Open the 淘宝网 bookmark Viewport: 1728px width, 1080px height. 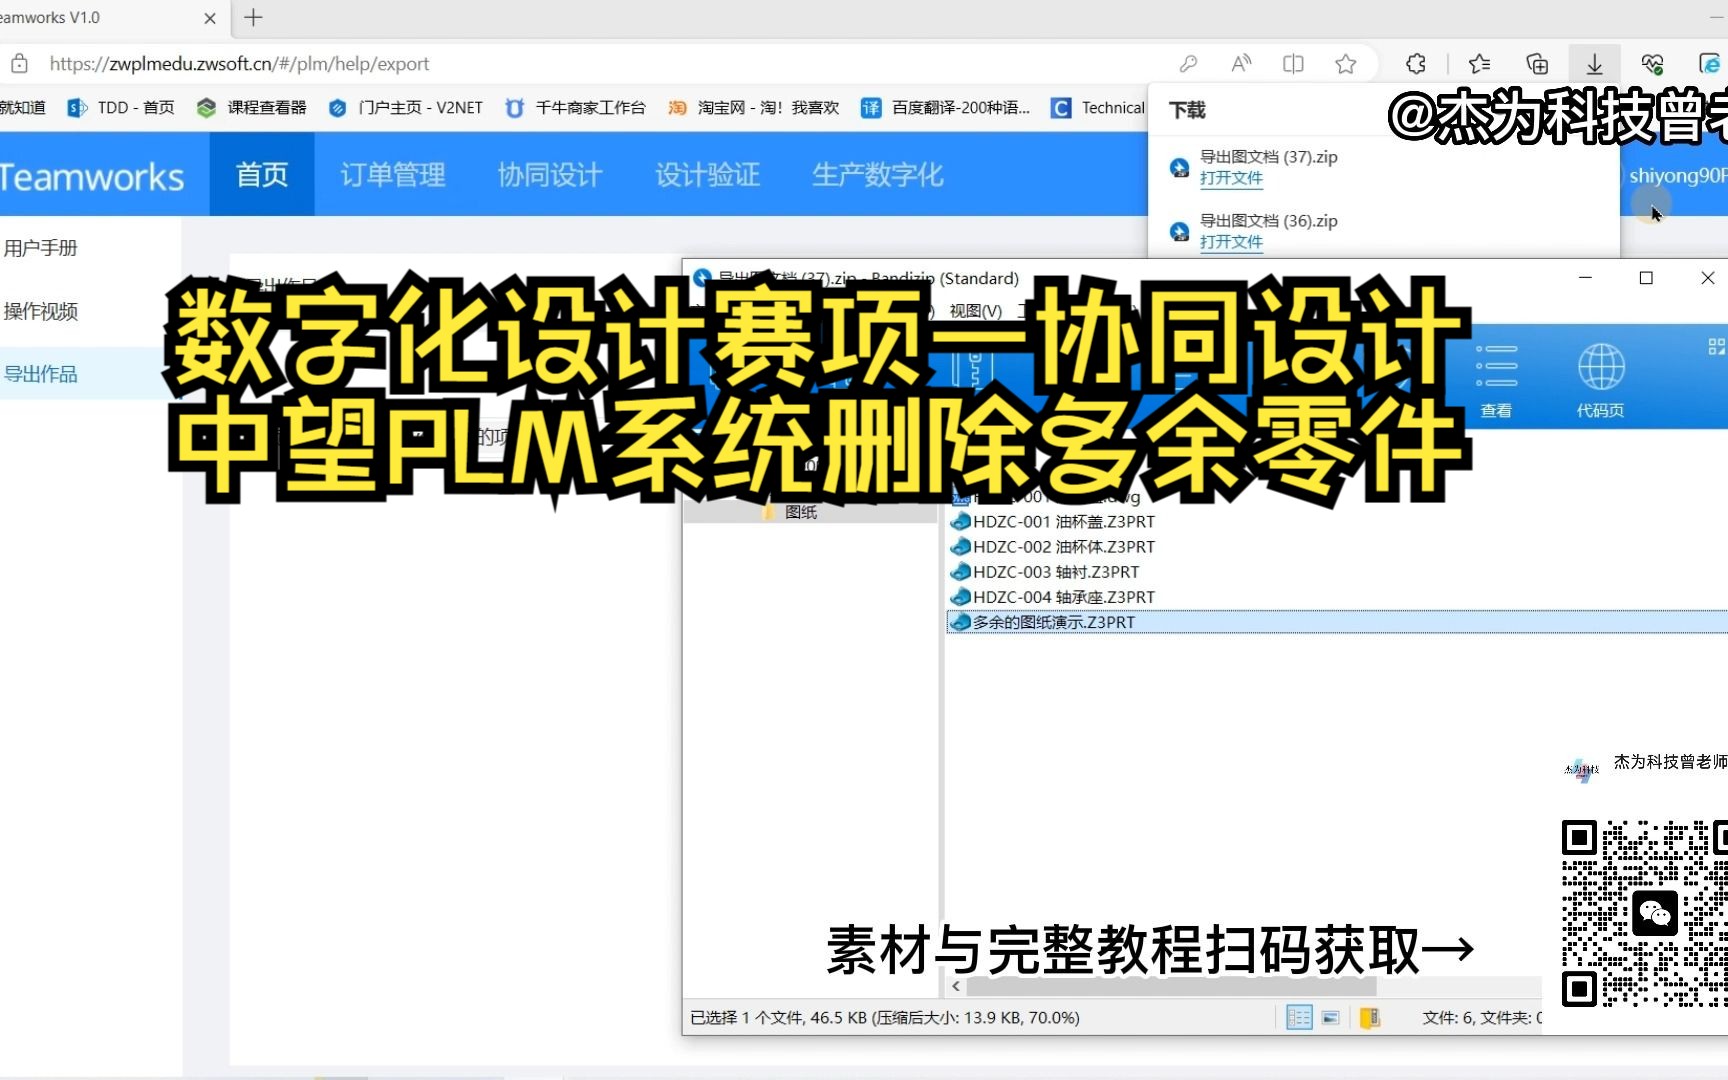coord(753,107)
